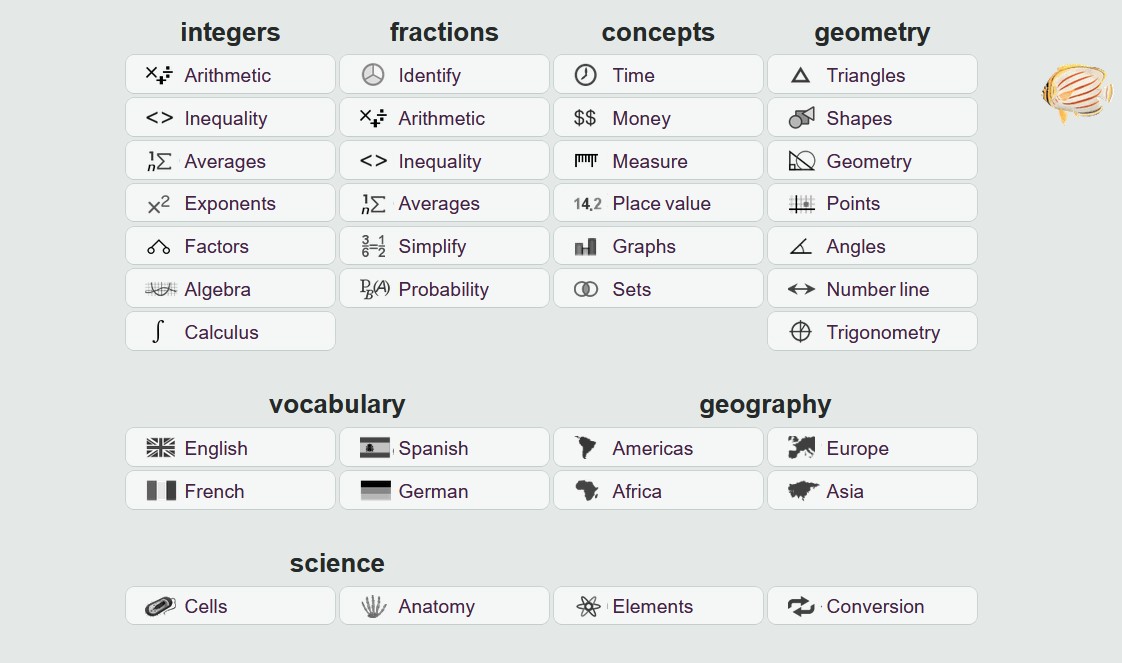Viewport: 1122px width, 663px height.
Task: Click the striped fish image
Action: click(1077, 93)
